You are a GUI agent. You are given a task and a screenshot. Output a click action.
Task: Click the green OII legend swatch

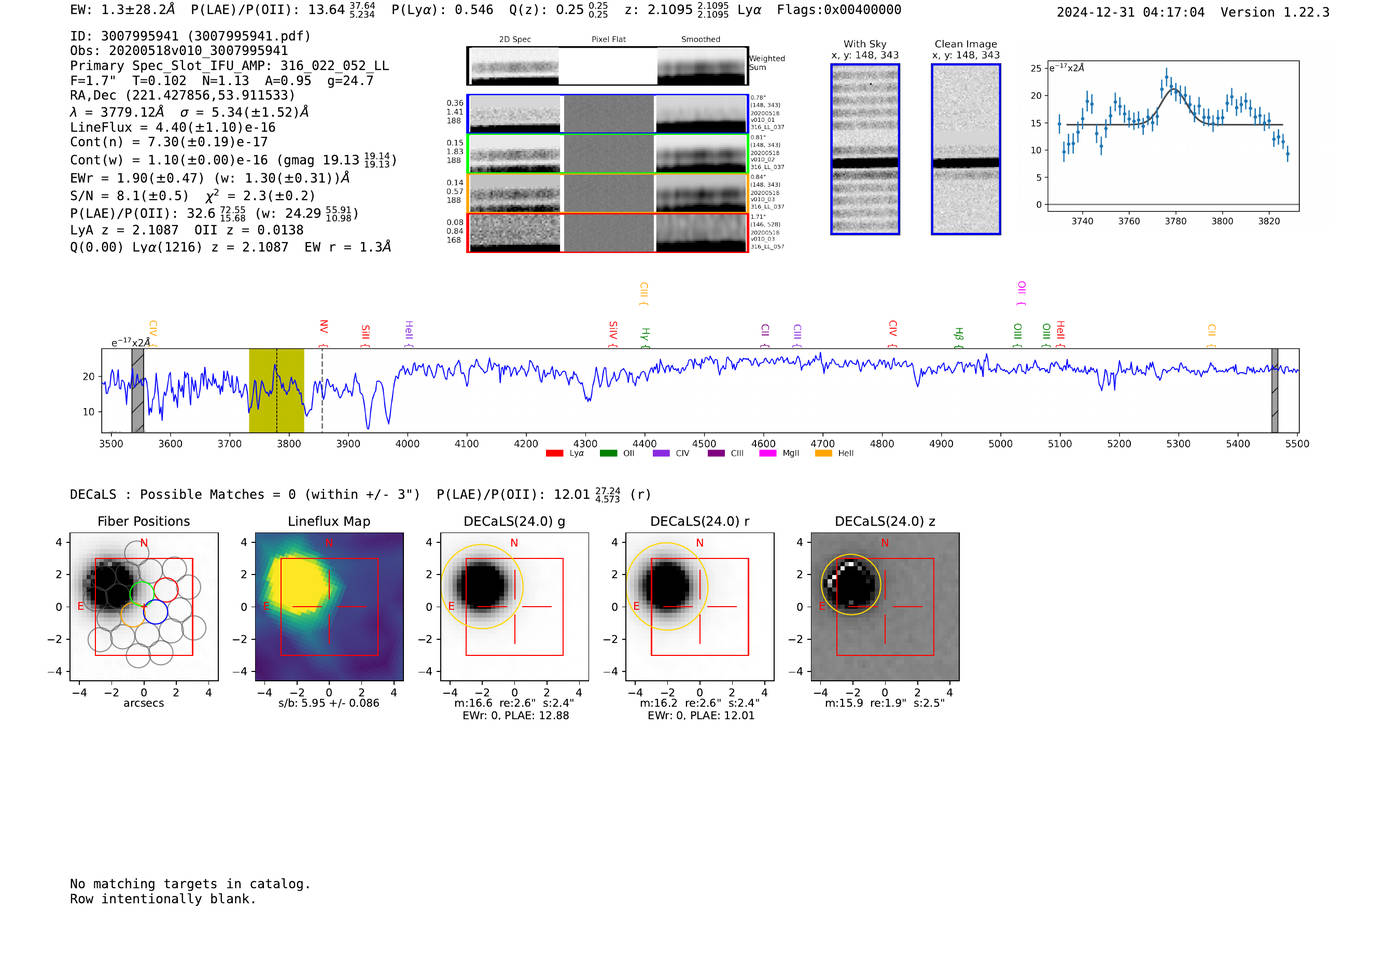coord(608,453)
